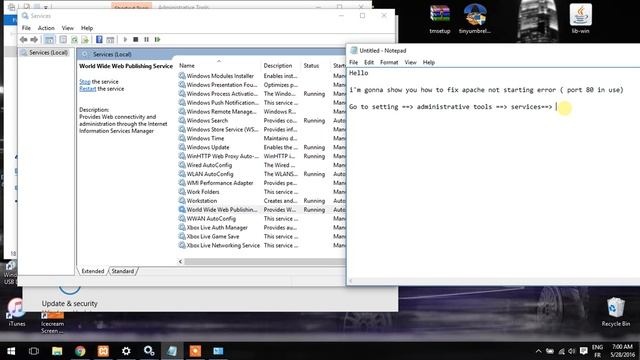
Task: Open the Windows Start button
Action: pos(11,351)
